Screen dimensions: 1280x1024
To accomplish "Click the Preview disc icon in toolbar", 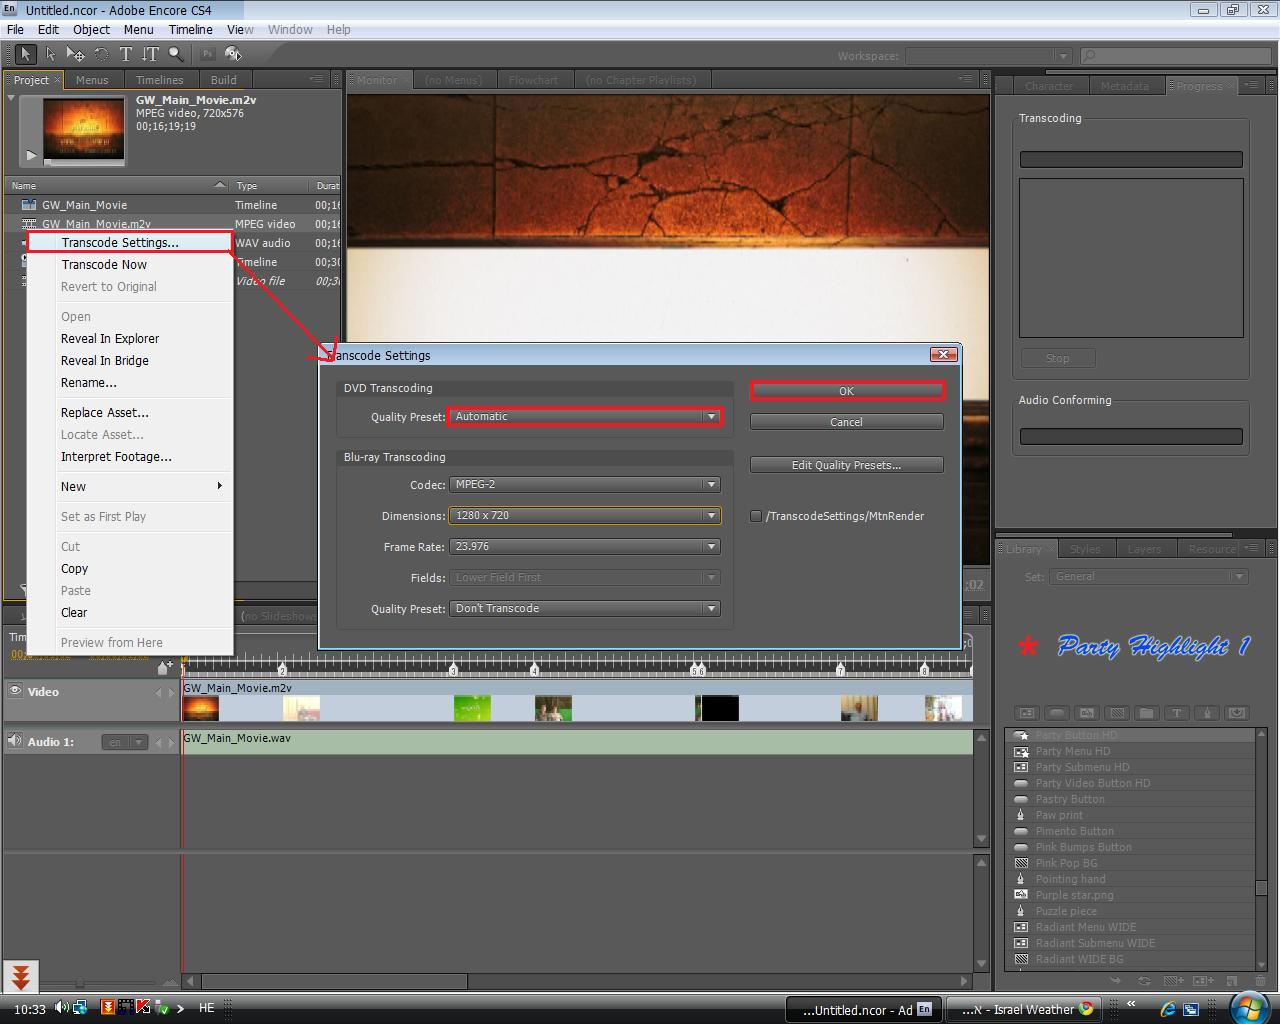I will coord(233,54).
